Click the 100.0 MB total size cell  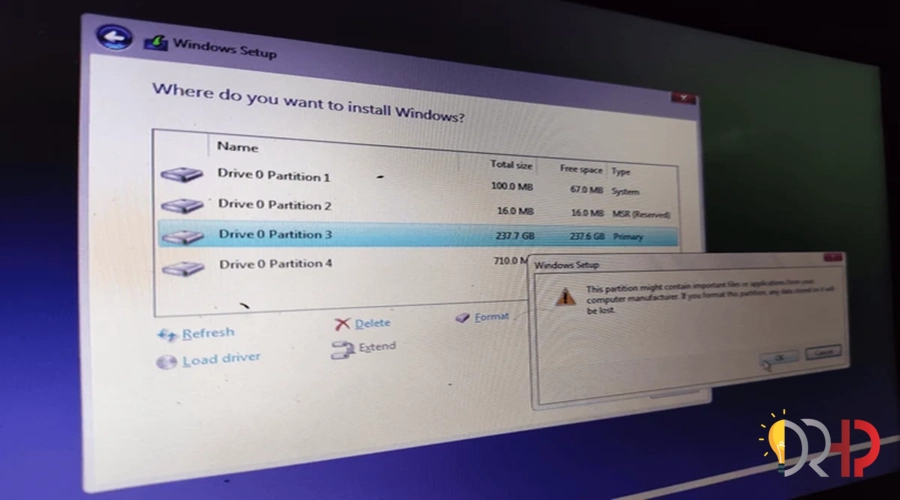[x=511, y=186]
